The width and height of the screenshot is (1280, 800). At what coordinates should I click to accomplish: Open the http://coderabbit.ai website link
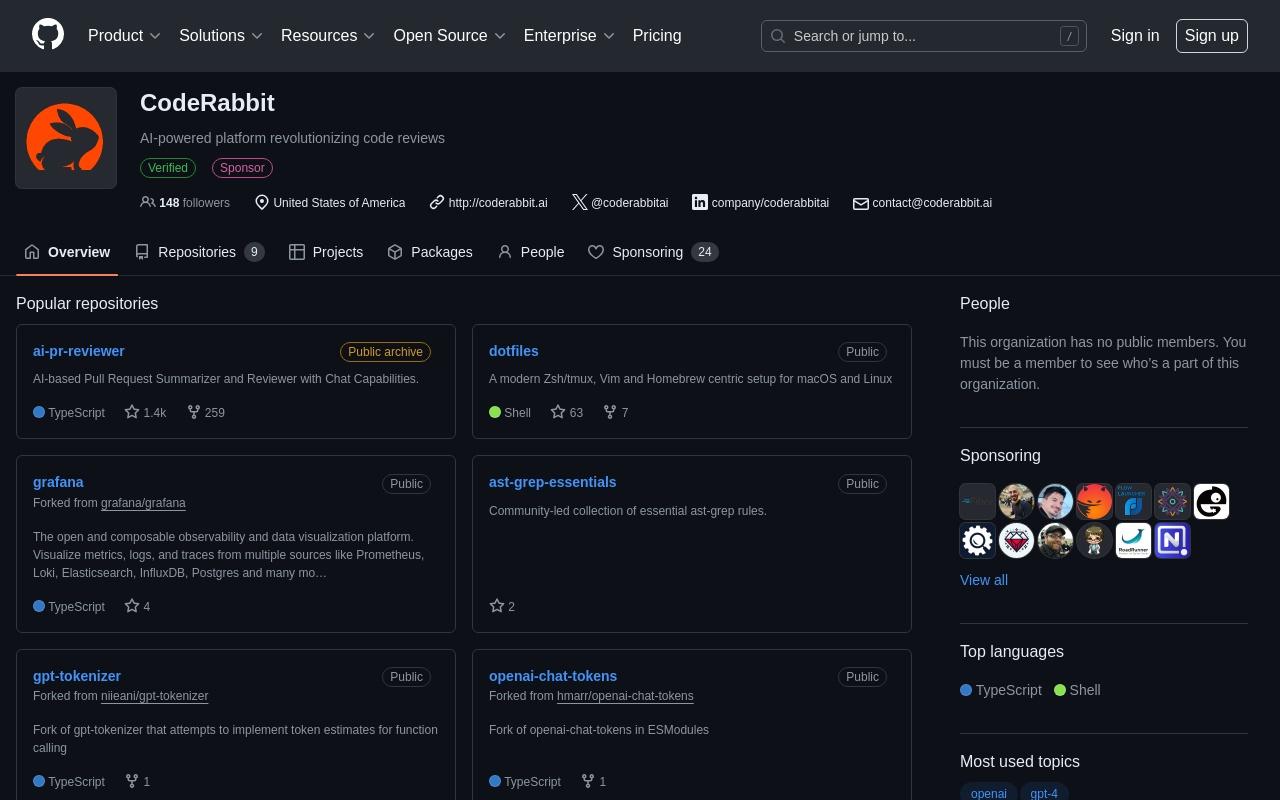[x=498, y=202]
